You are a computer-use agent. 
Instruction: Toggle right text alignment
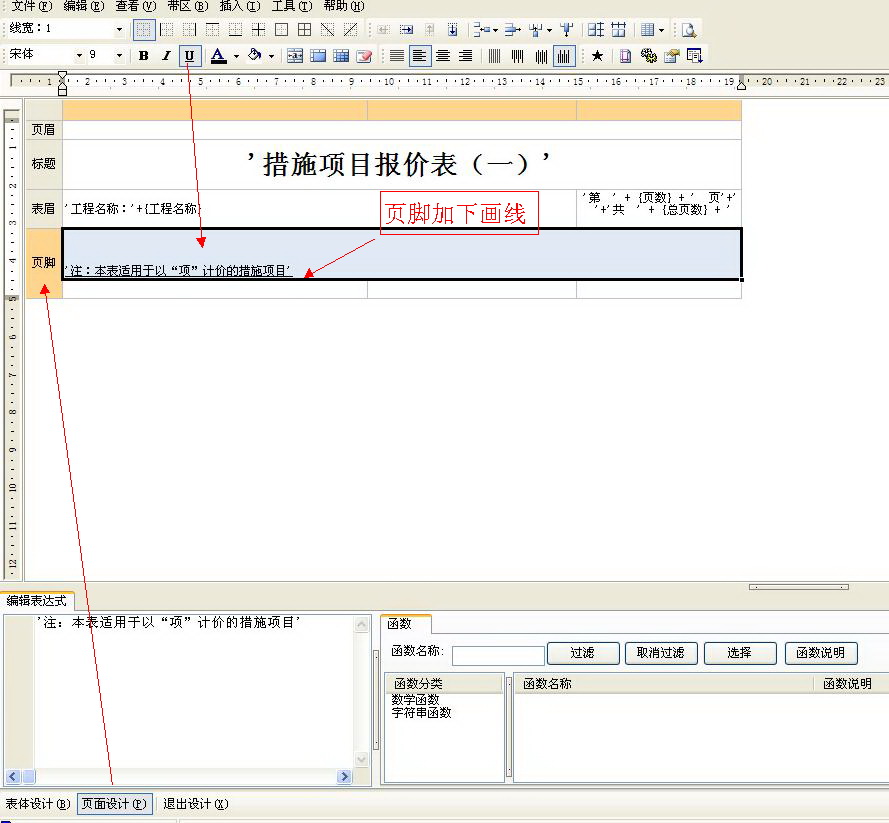(x=465, y=56)
